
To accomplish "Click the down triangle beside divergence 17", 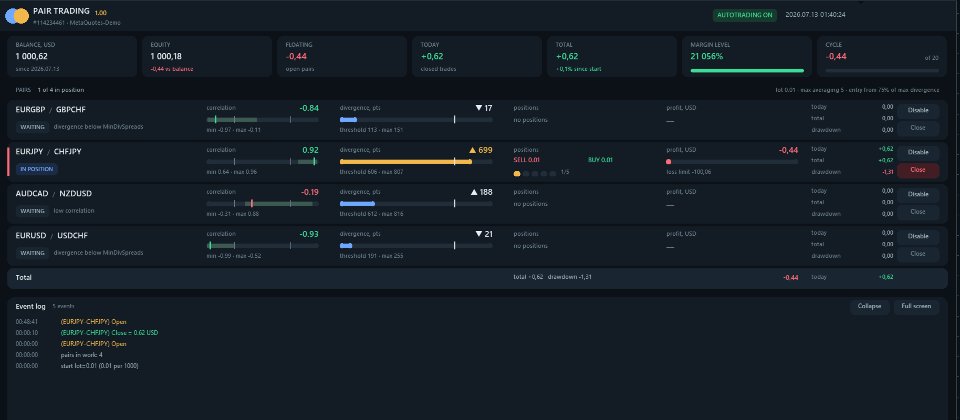I will [x=479, y=108].
